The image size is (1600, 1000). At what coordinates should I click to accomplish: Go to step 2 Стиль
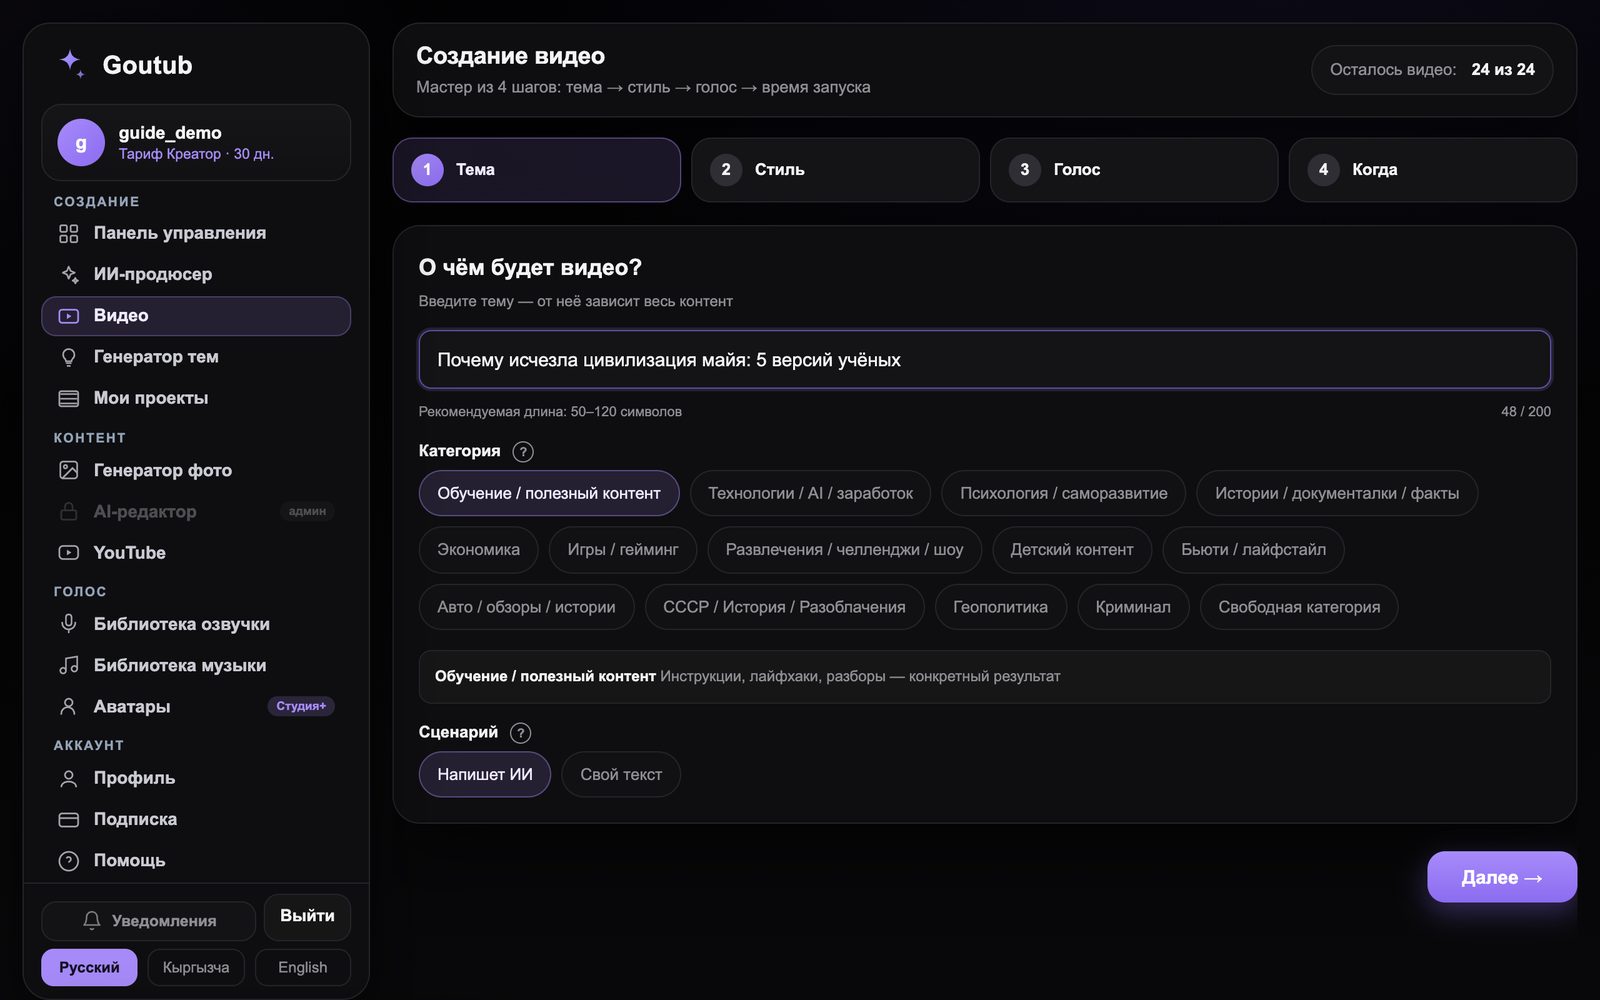835,170
